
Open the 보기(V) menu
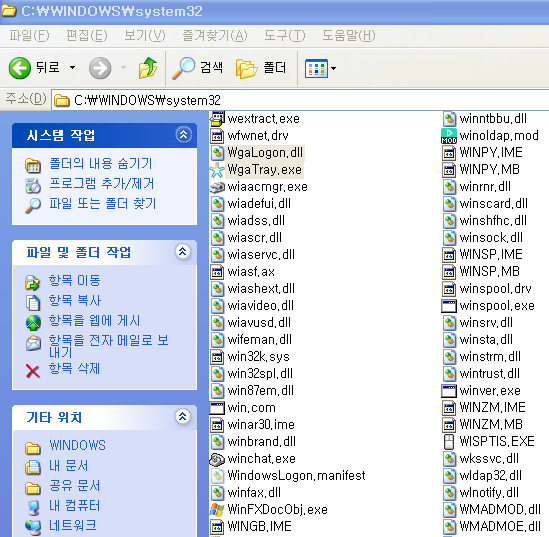pyautogui.click(x=145, y=35)
